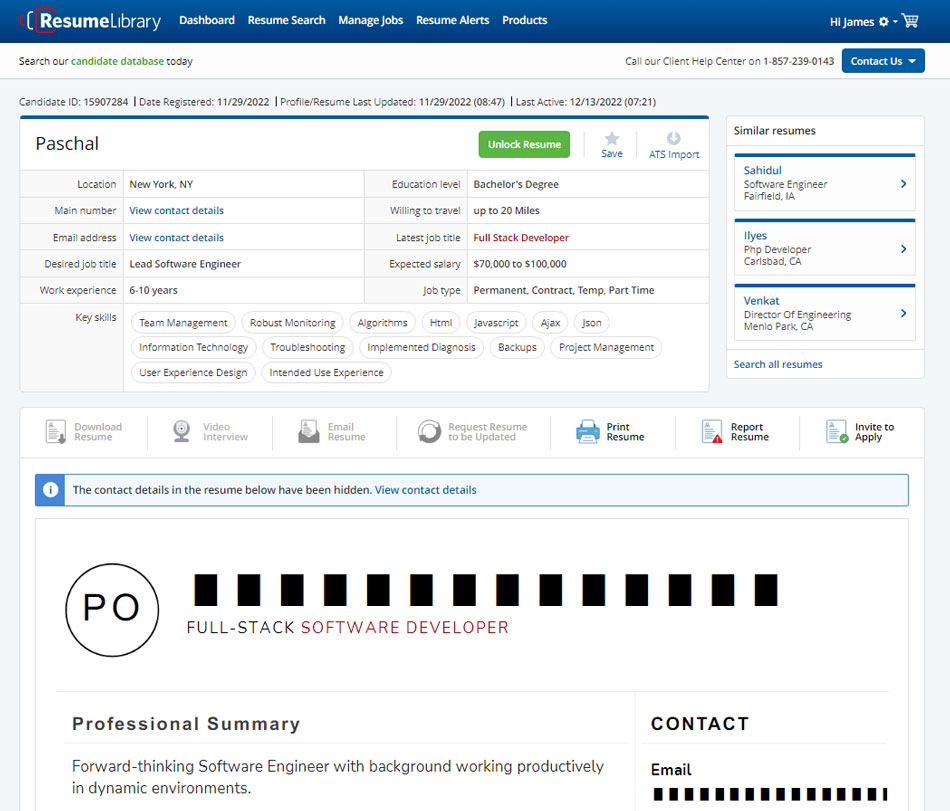
Task: Open Ilyes' similar resume chevron
Action: point(903,249)
